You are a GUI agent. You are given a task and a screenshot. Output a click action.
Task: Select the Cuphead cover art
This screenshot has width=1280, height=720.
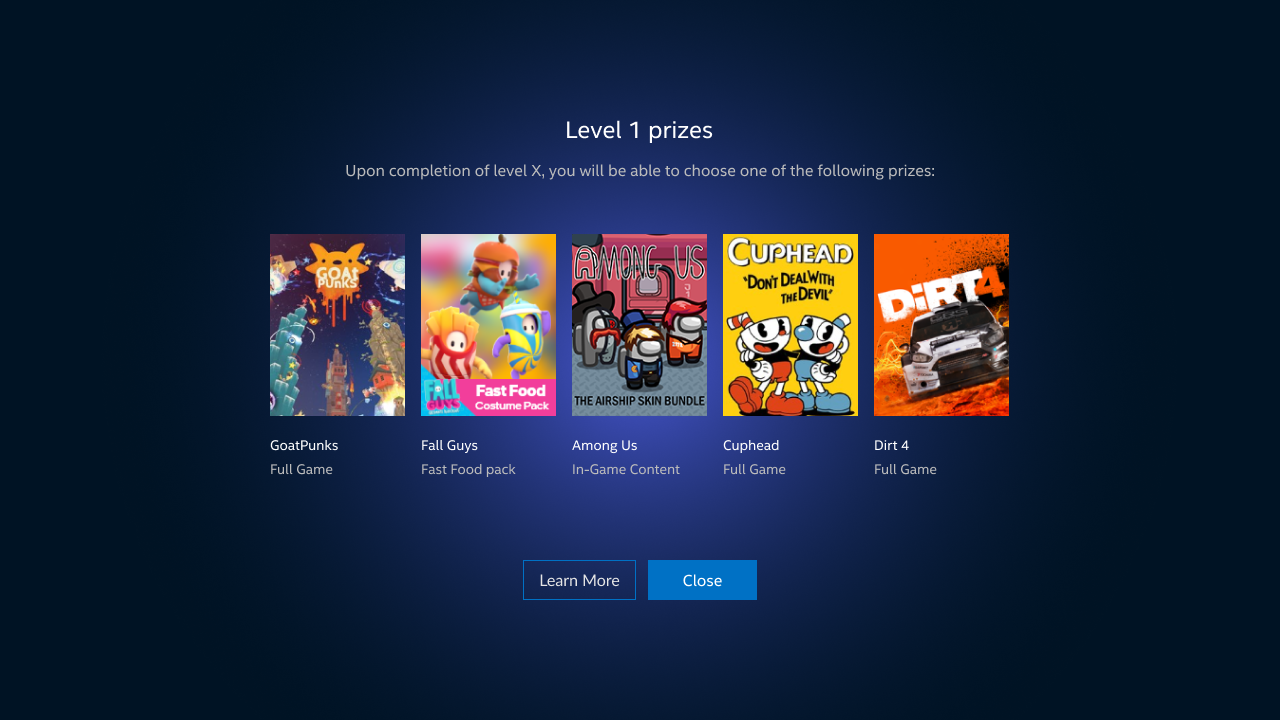click(x=790, y=325)
